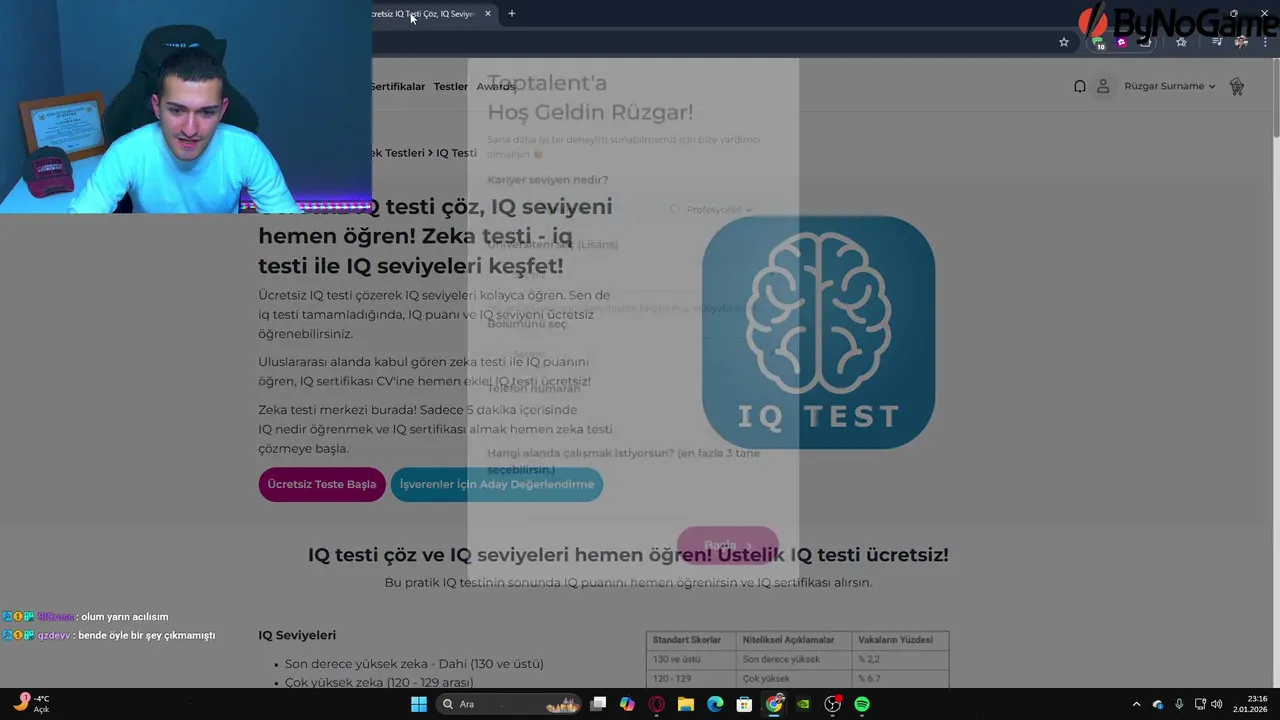The width and height of the screenshot is (1280, 720).
Task: Click chat message 'bende öyle bir şey çıkmamıştı'
Action: (x=147, y=635)
